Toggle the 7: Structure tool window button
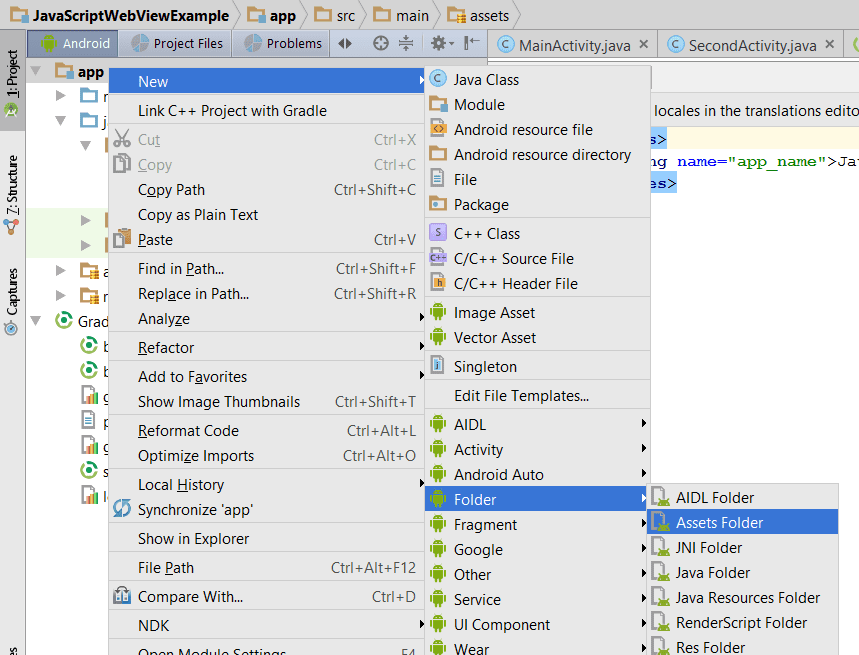859x655 pixels. (12, 195)
